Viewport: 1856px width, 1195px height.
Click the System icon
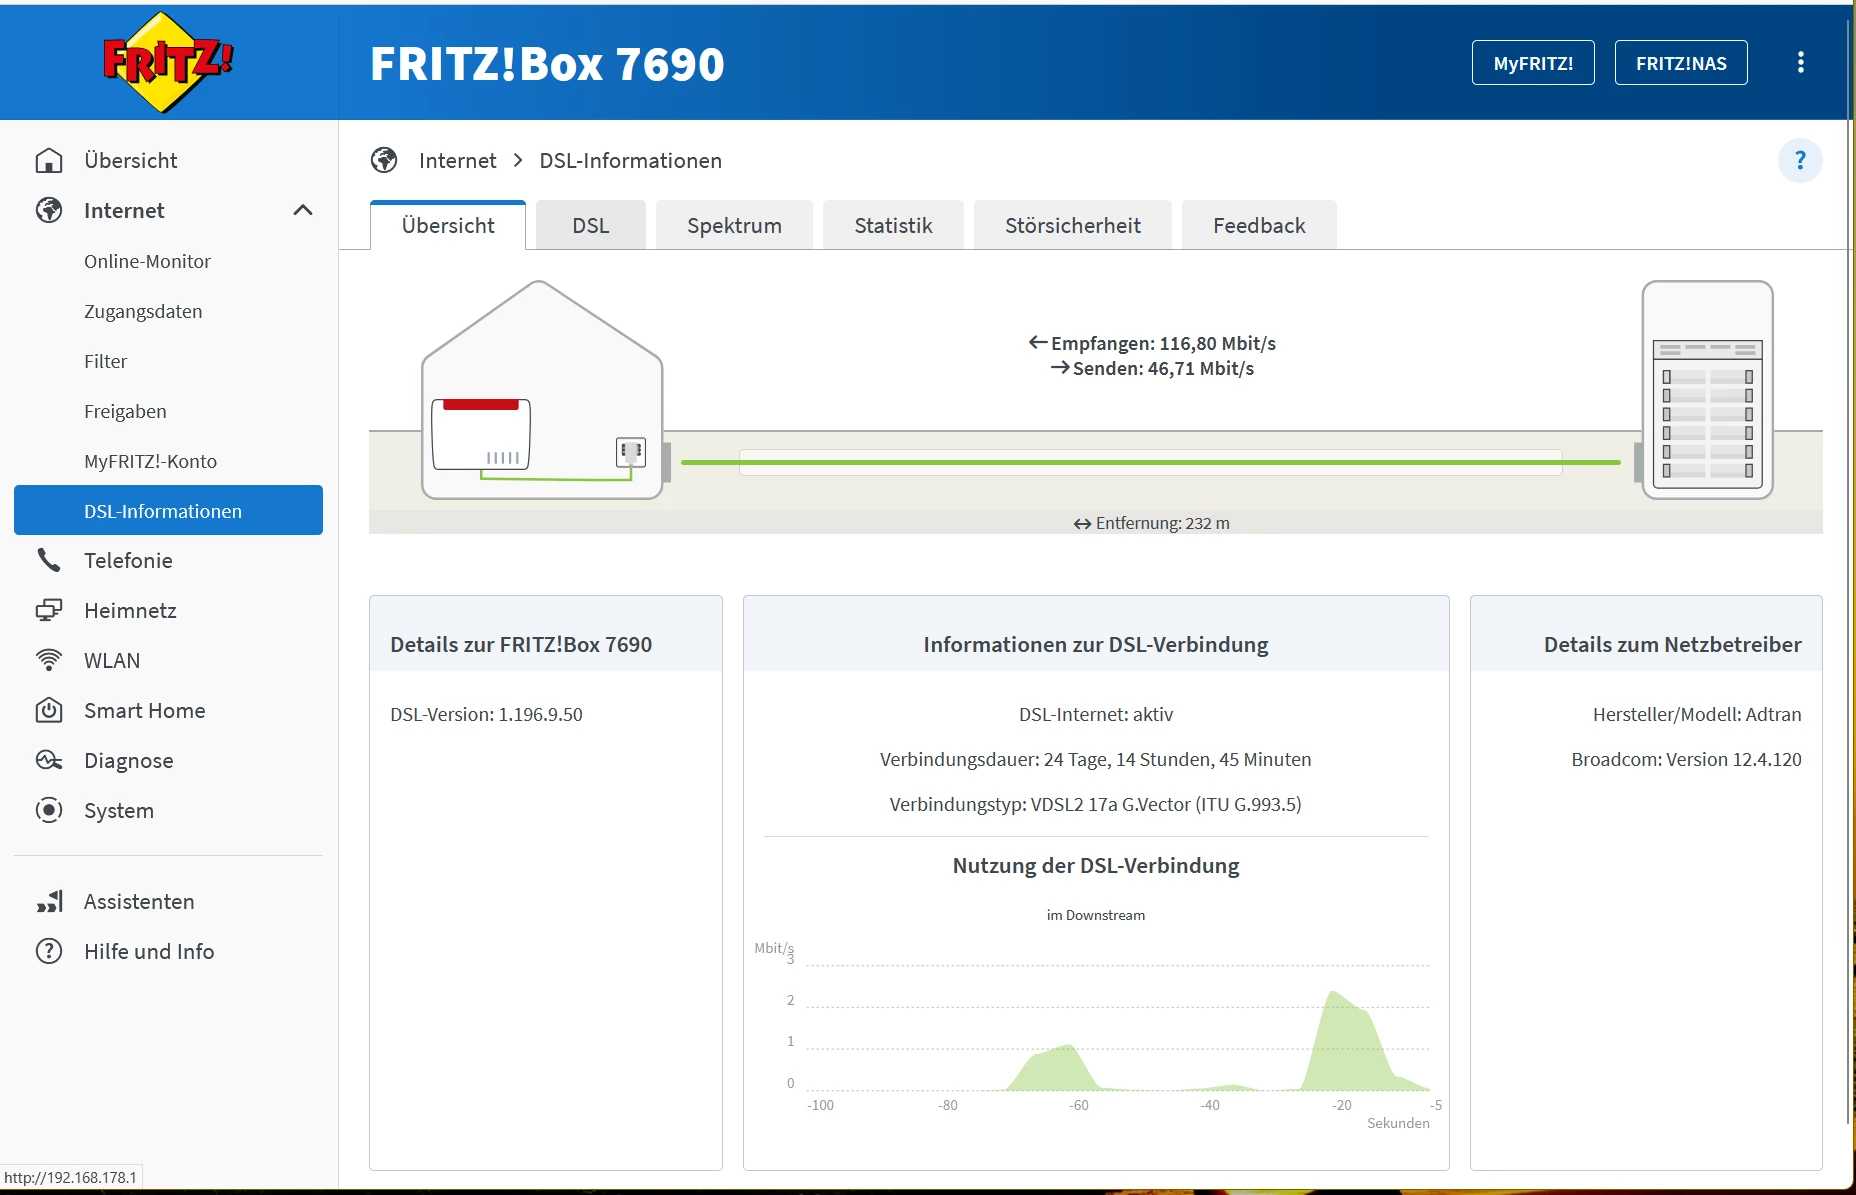click(49, 811)
